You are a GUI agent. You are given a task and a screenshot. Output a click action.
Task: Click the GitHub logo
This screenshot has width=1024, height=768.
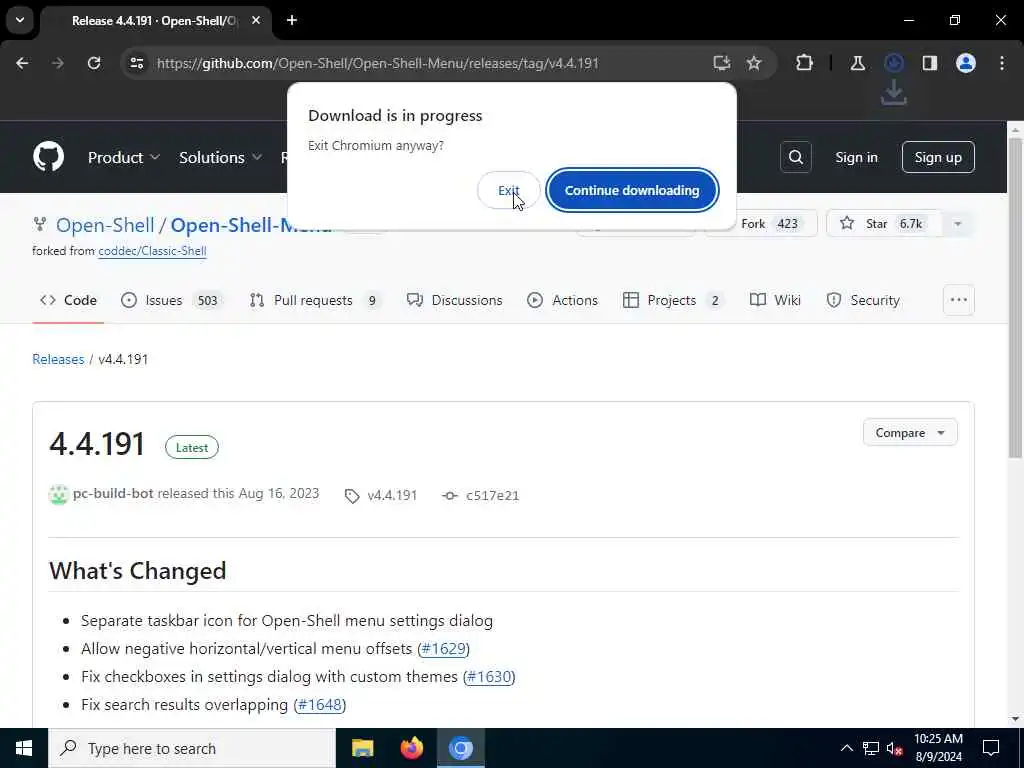[48, 157]
